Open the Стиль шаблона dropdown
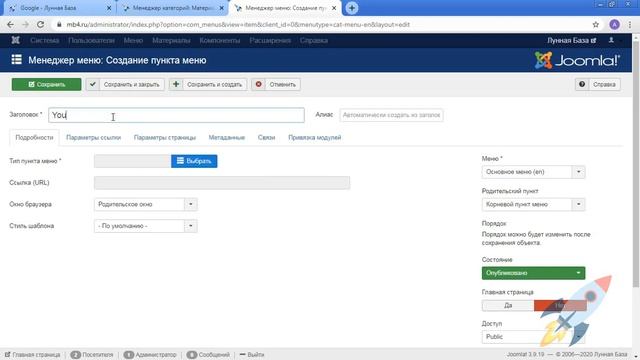This screenshot has height=360, width=640. click(146, 226)
